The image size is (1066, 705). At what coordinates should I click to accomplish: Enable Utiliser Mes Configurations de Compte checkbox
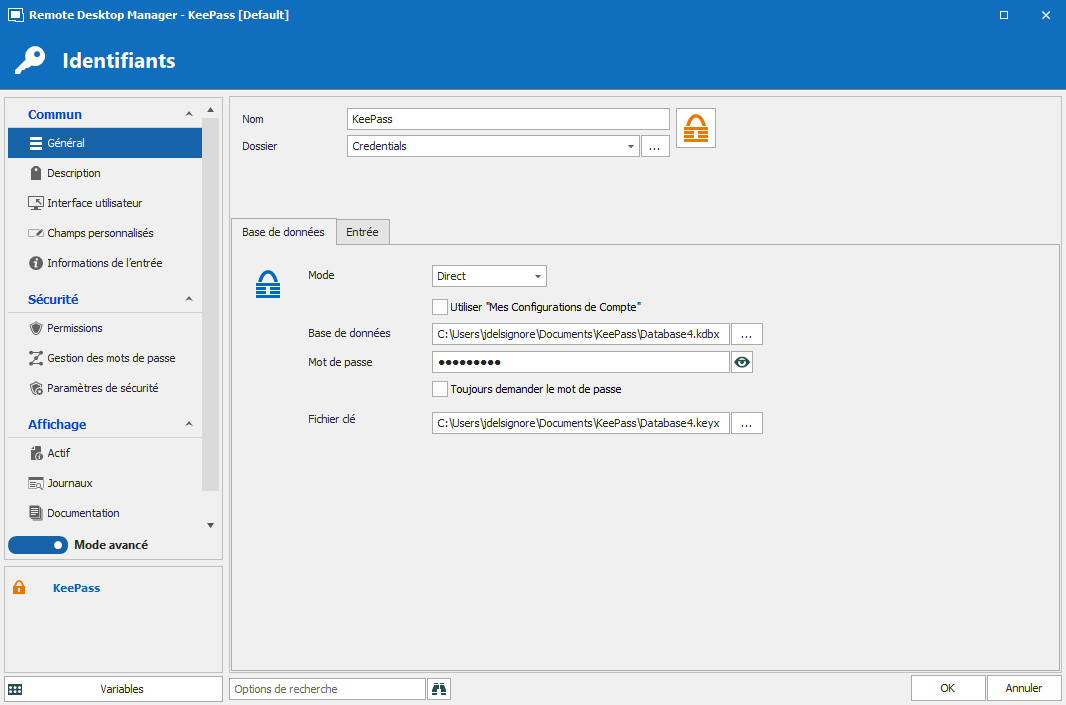[x=440, y=307]
